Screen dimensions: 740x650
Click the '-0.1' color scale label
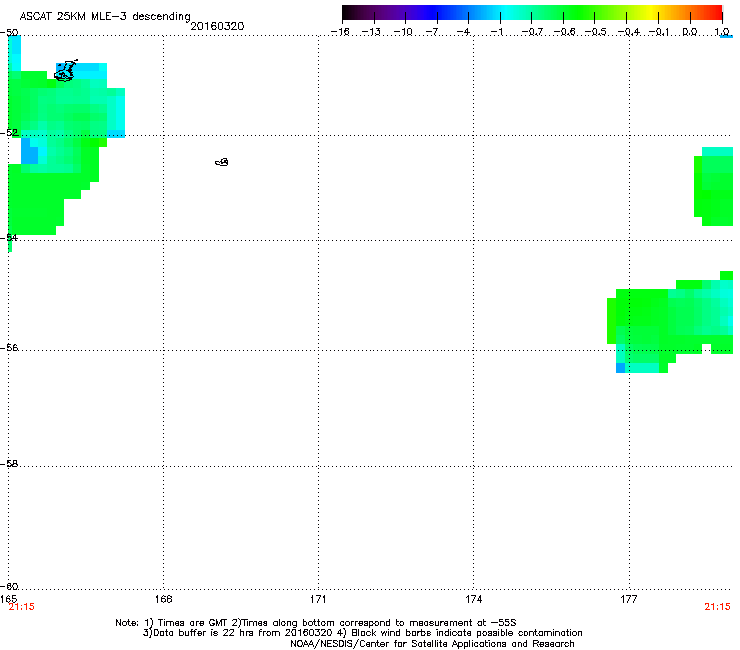[659, 32]
